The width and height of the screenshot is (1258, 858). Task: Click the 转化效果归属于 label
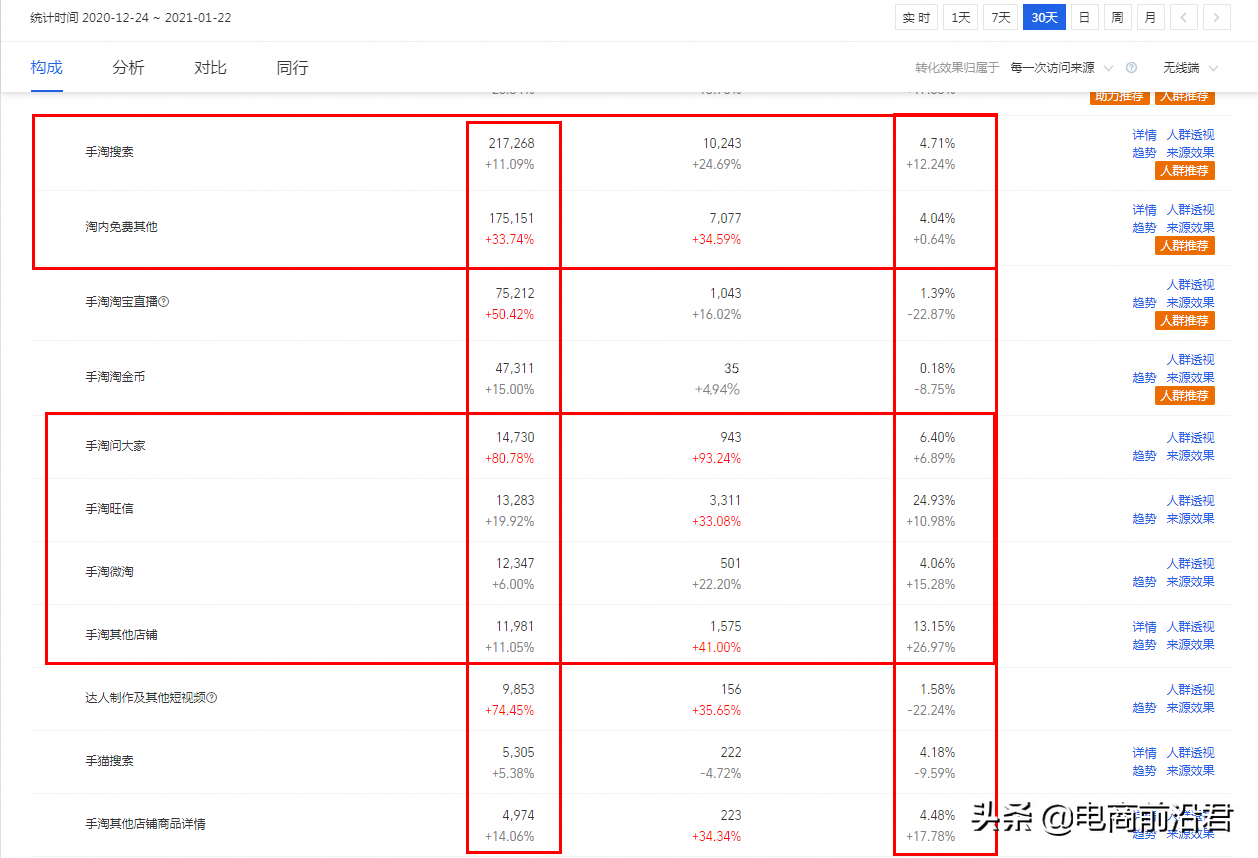coord(957,68)
